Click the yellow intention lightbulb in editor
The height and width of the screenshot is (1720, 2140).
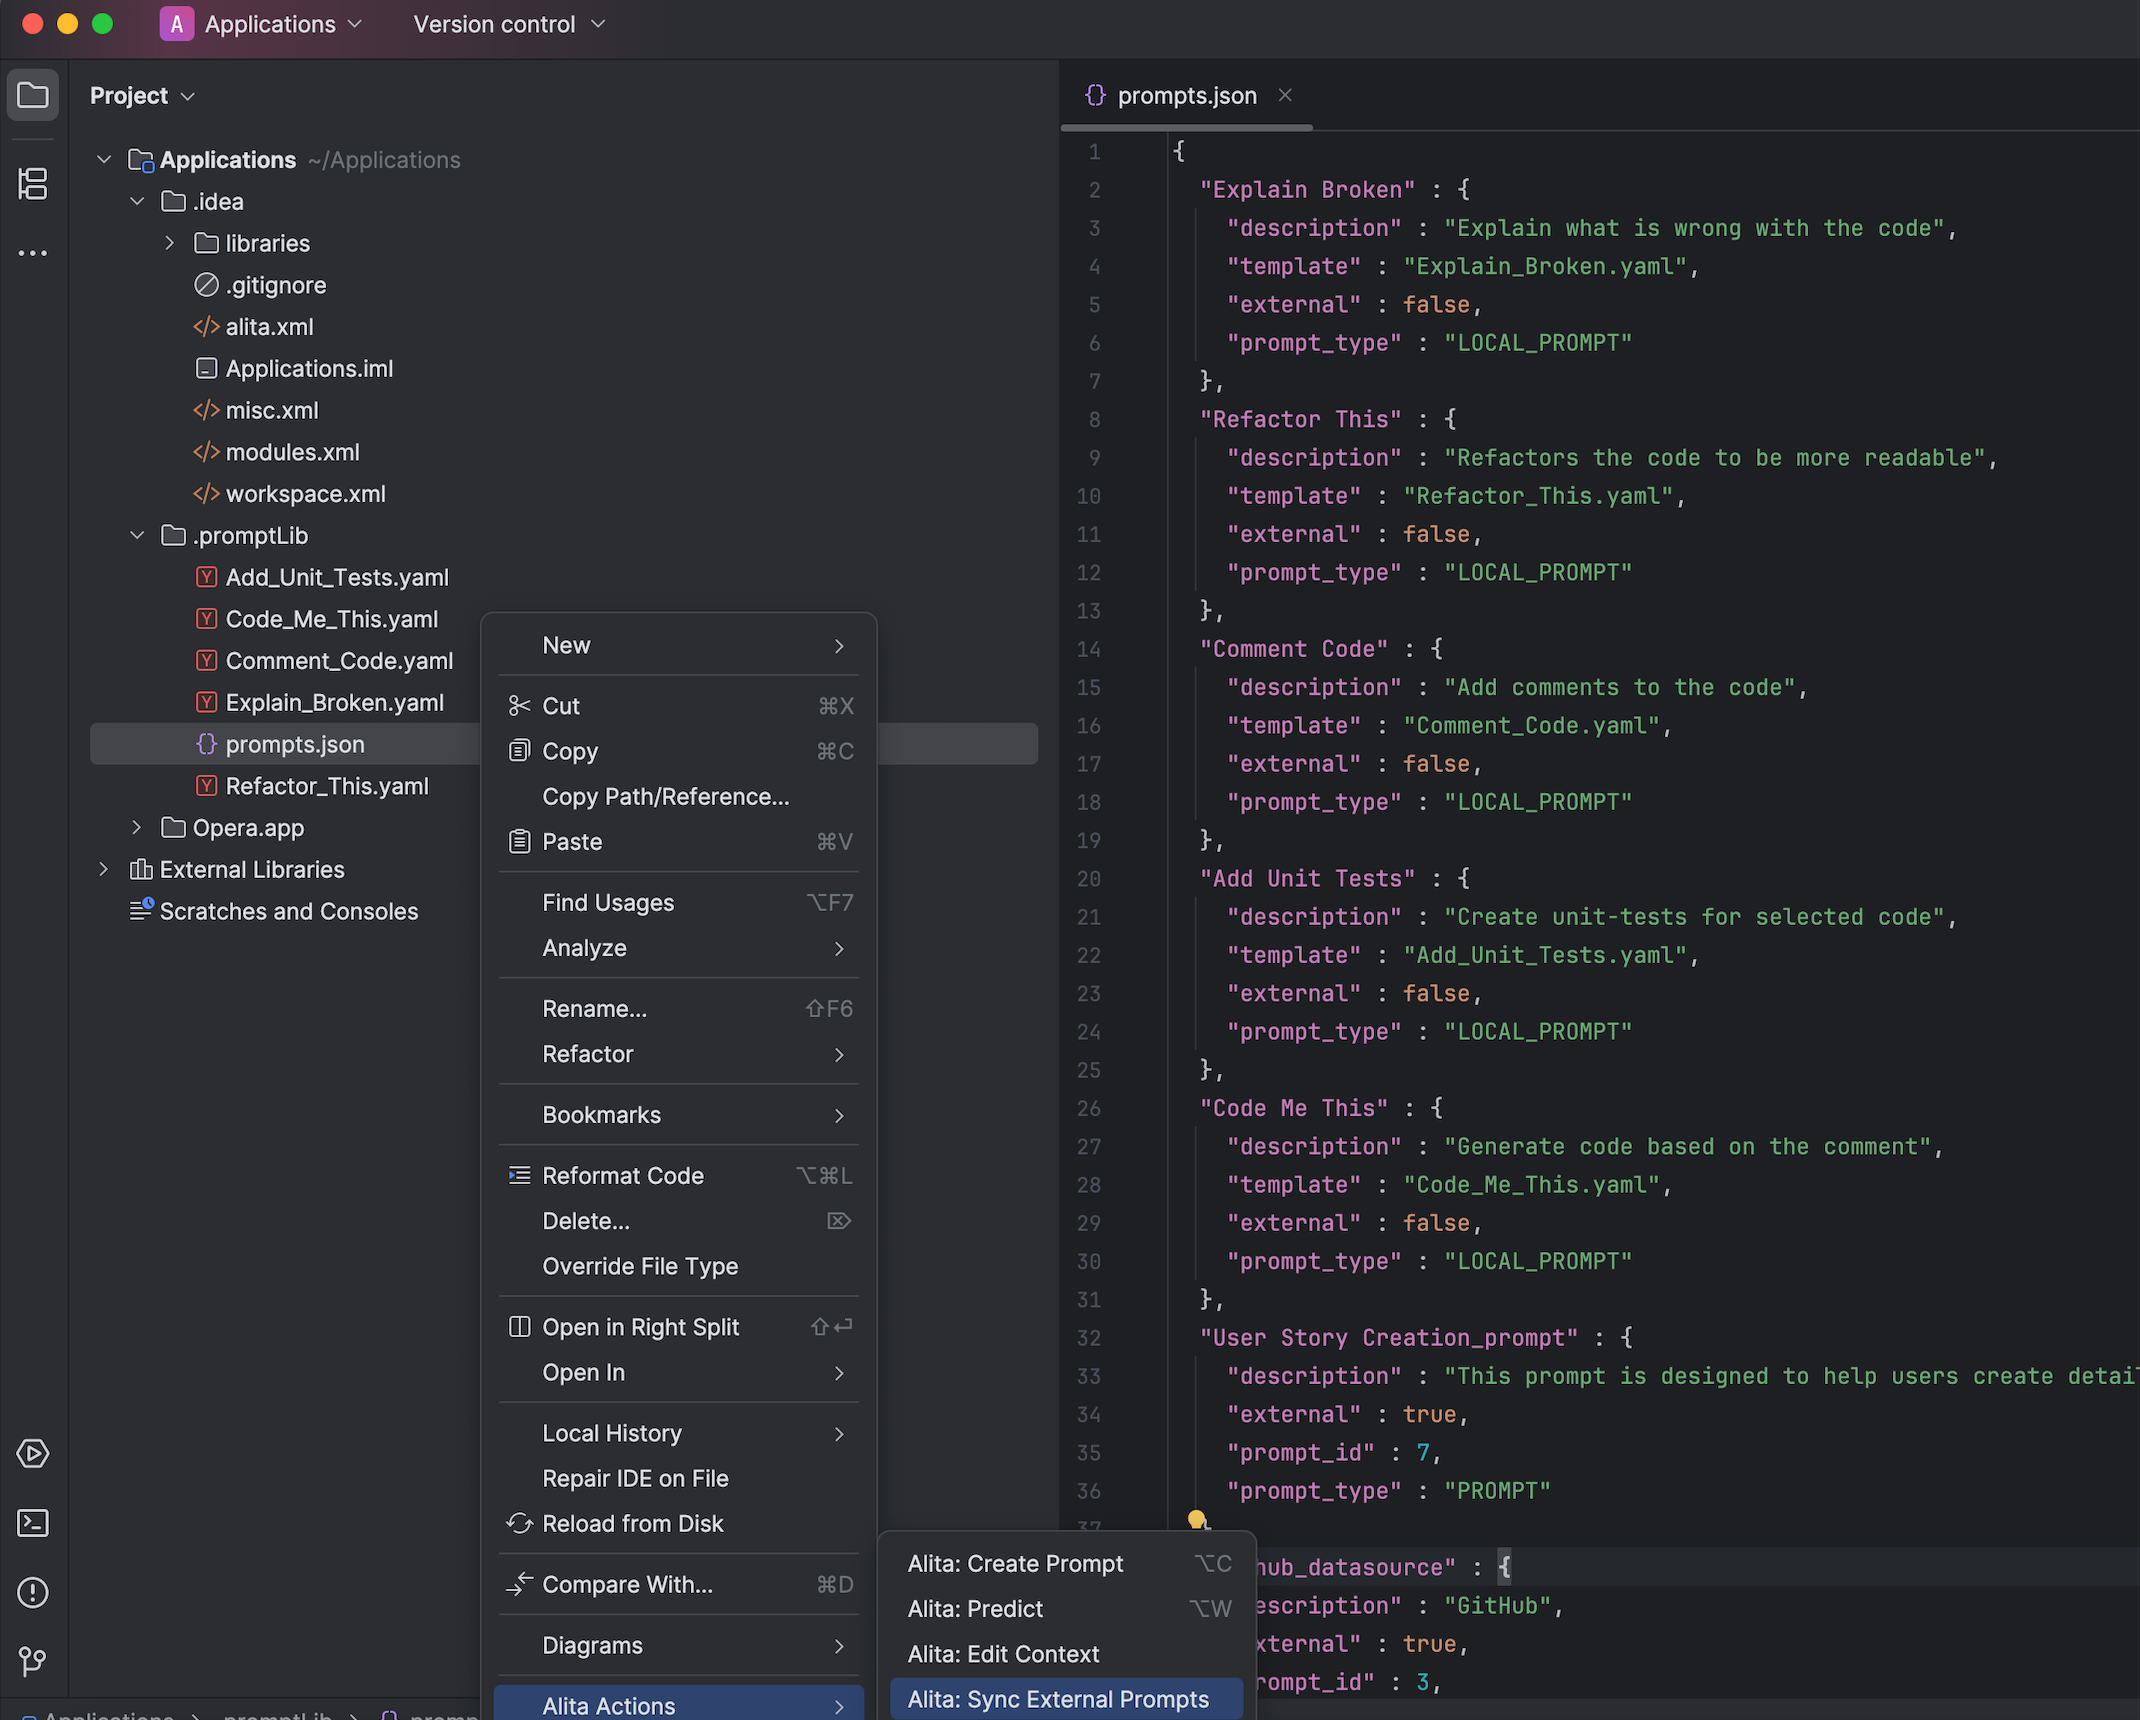1197,1519
